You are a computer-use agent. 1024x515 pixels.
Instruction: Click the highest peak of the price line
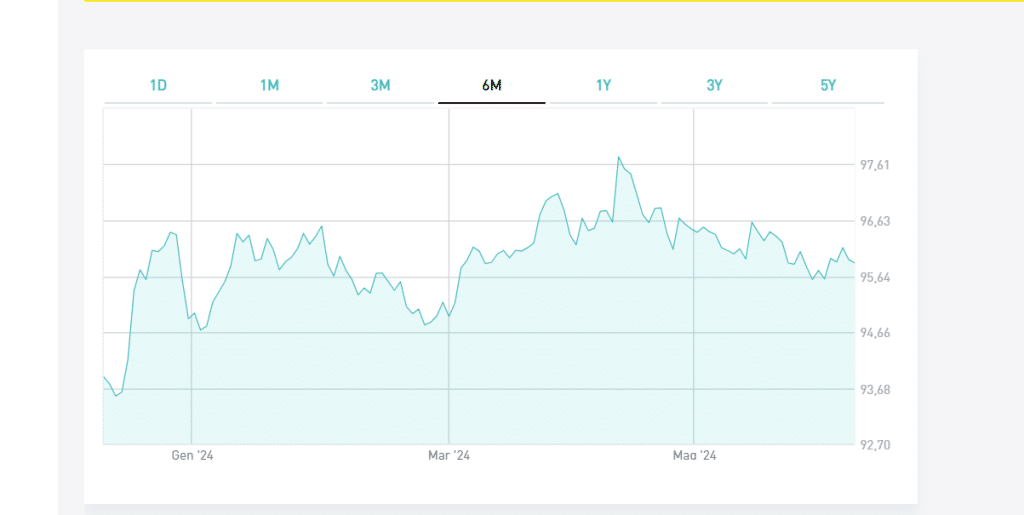click(619, 157)
